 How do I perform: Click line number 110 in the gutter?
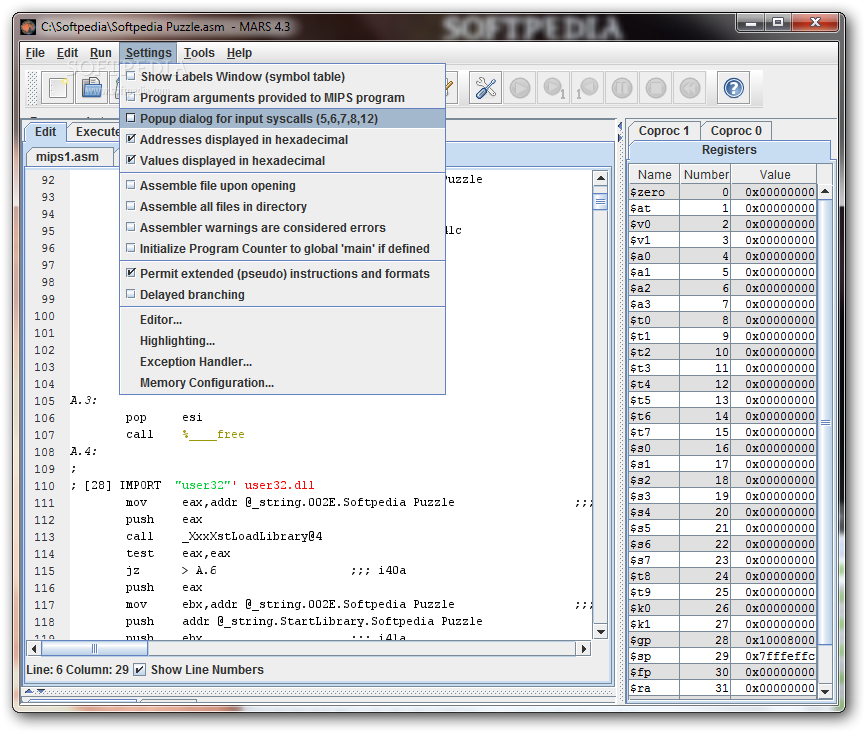(x=45, y=486)
